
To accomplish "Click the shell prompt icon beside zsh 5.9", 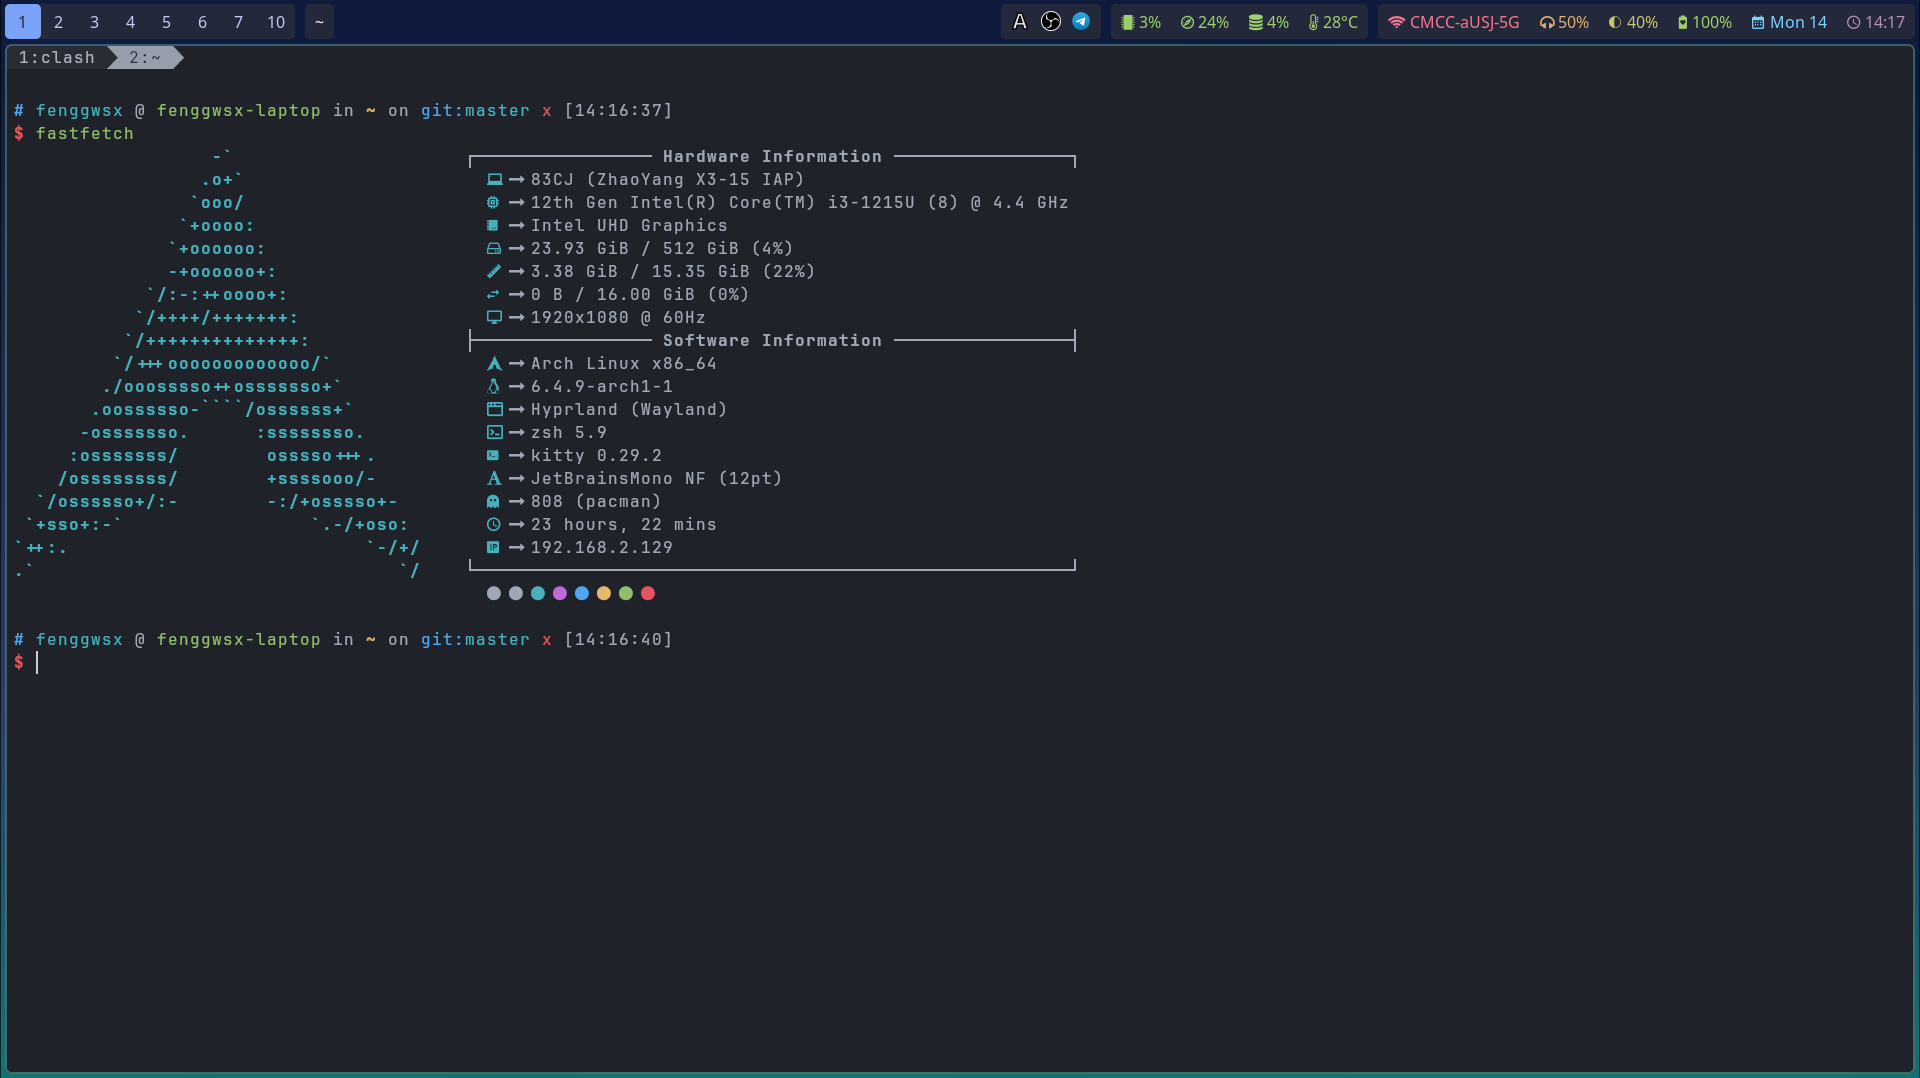I will tap(494, 433).
